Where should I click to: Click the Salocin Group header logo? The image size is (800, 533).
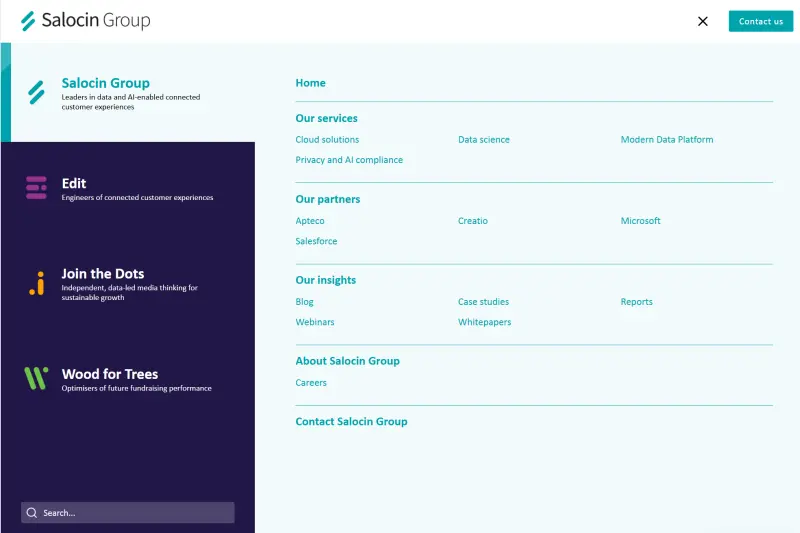point(85,21)
